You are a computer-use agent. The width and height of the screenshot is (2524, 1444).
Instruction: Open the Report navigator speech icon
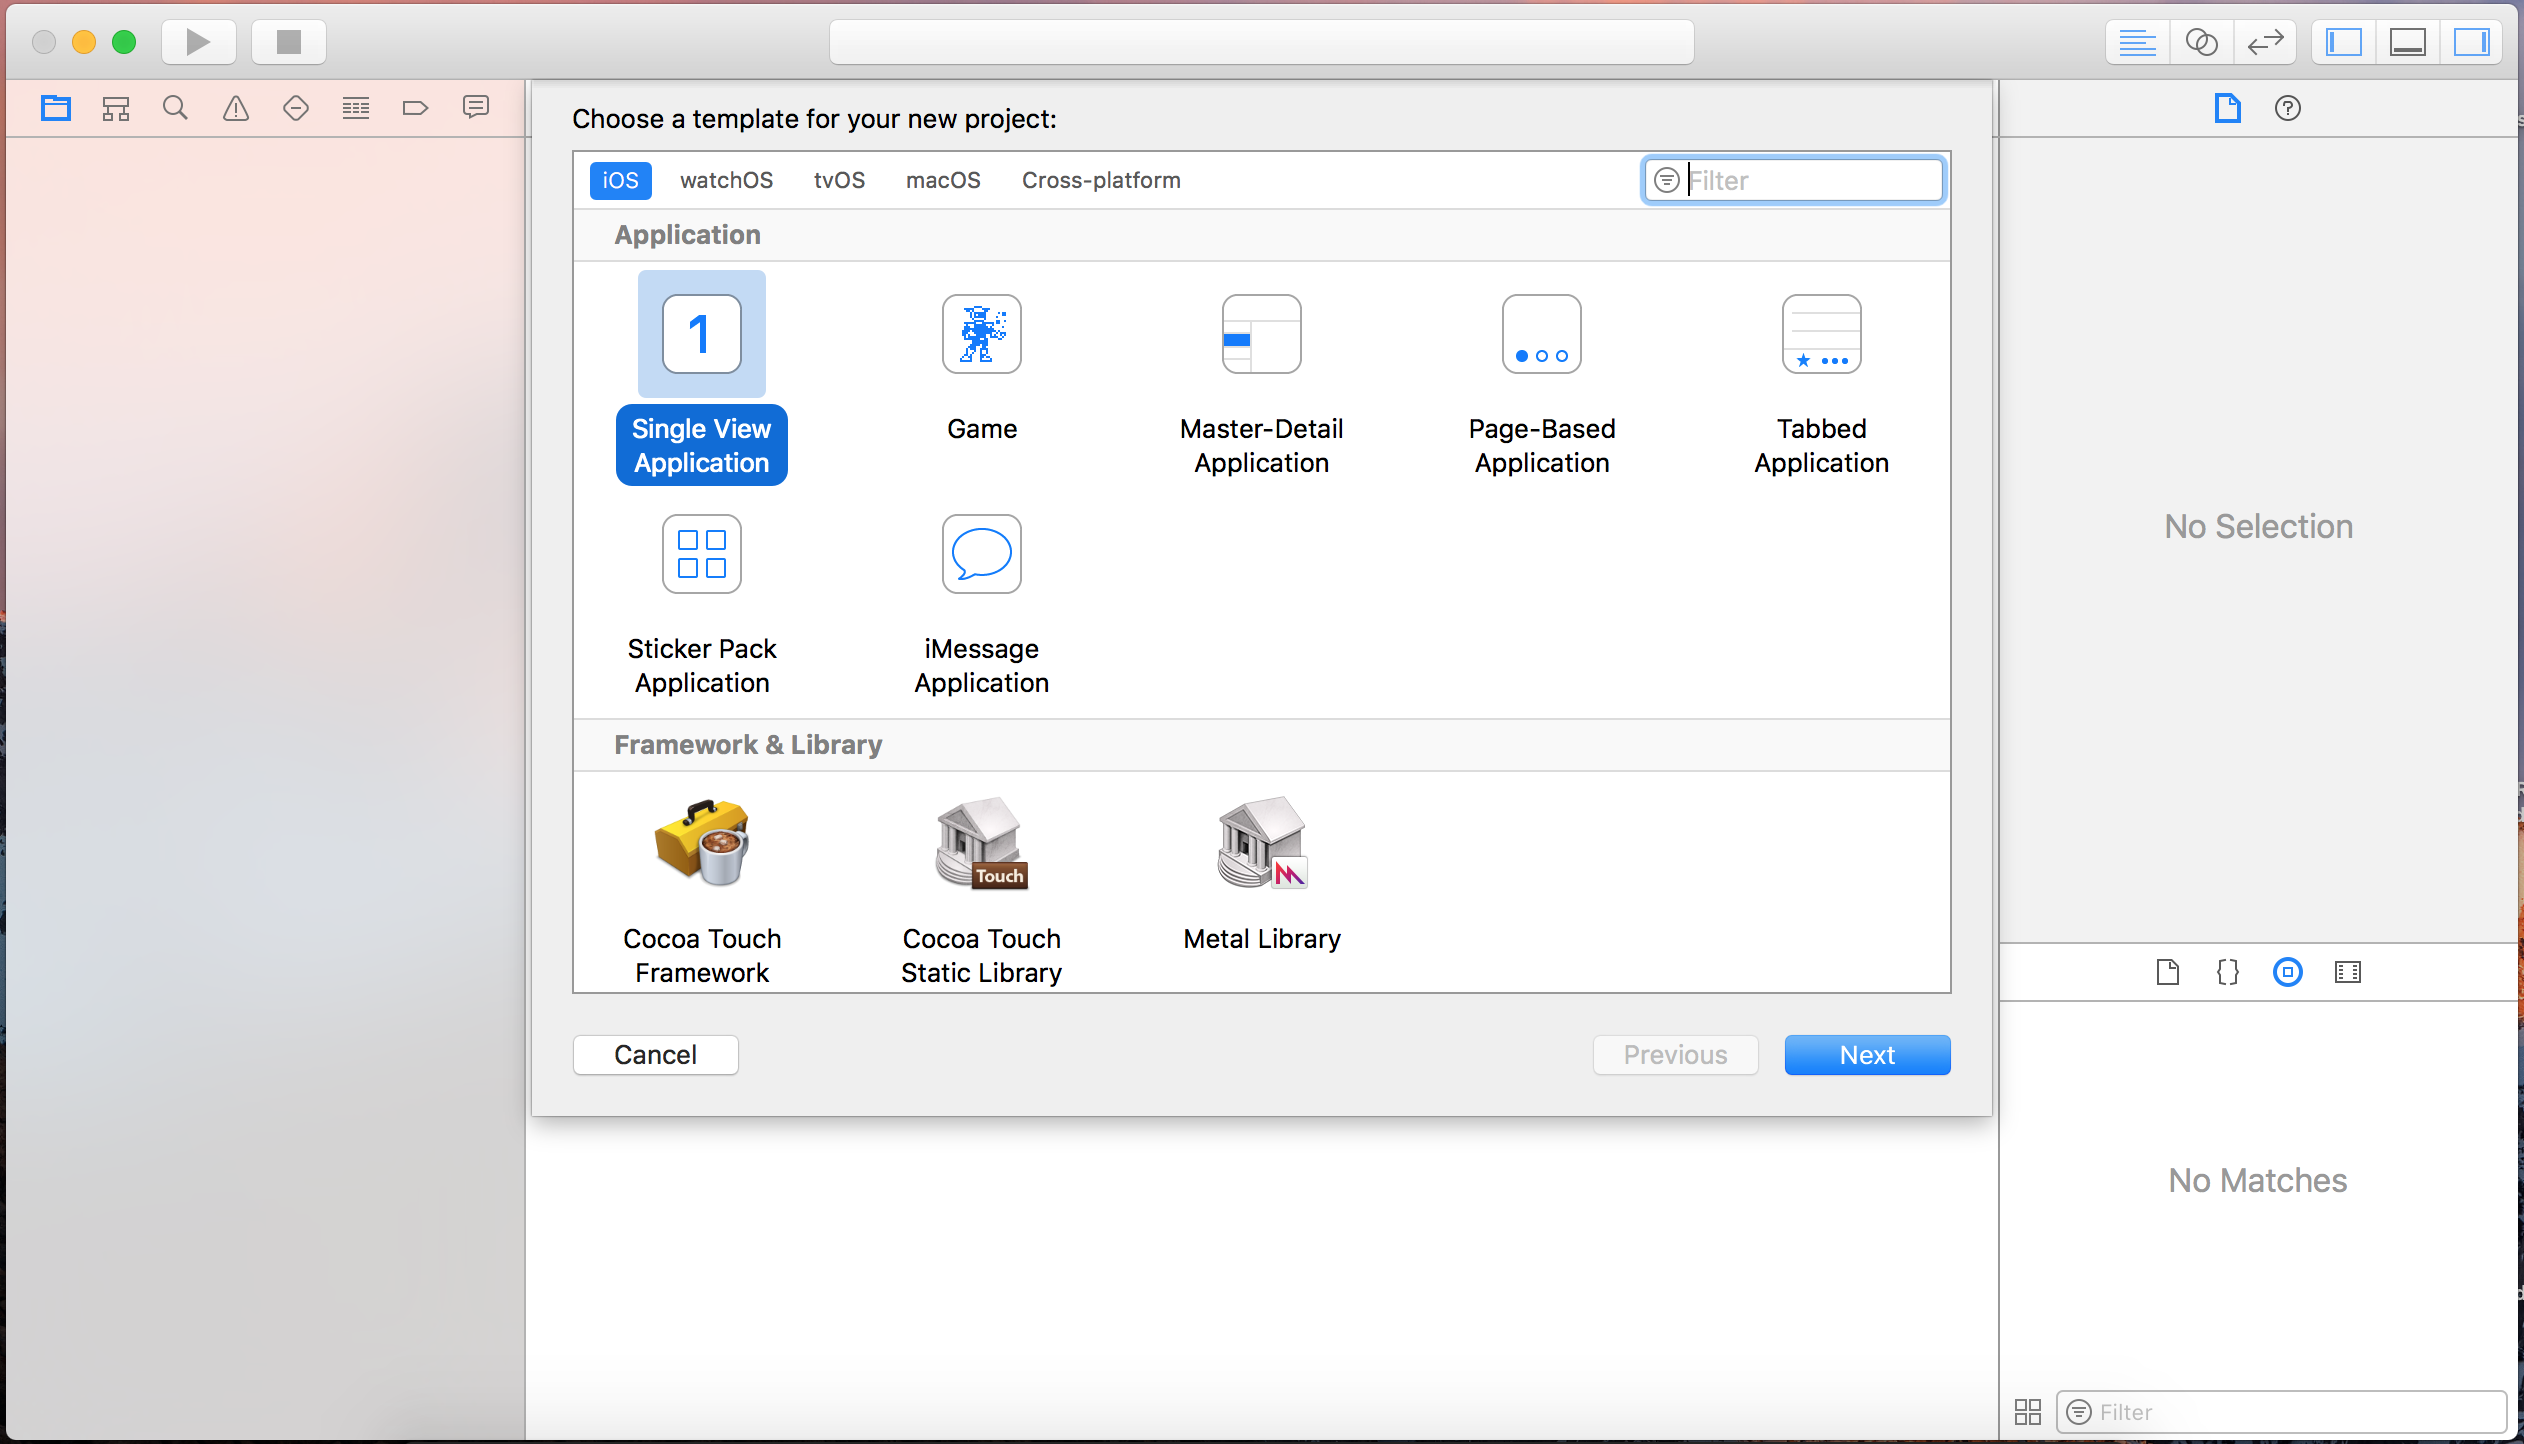coord(476,107)
